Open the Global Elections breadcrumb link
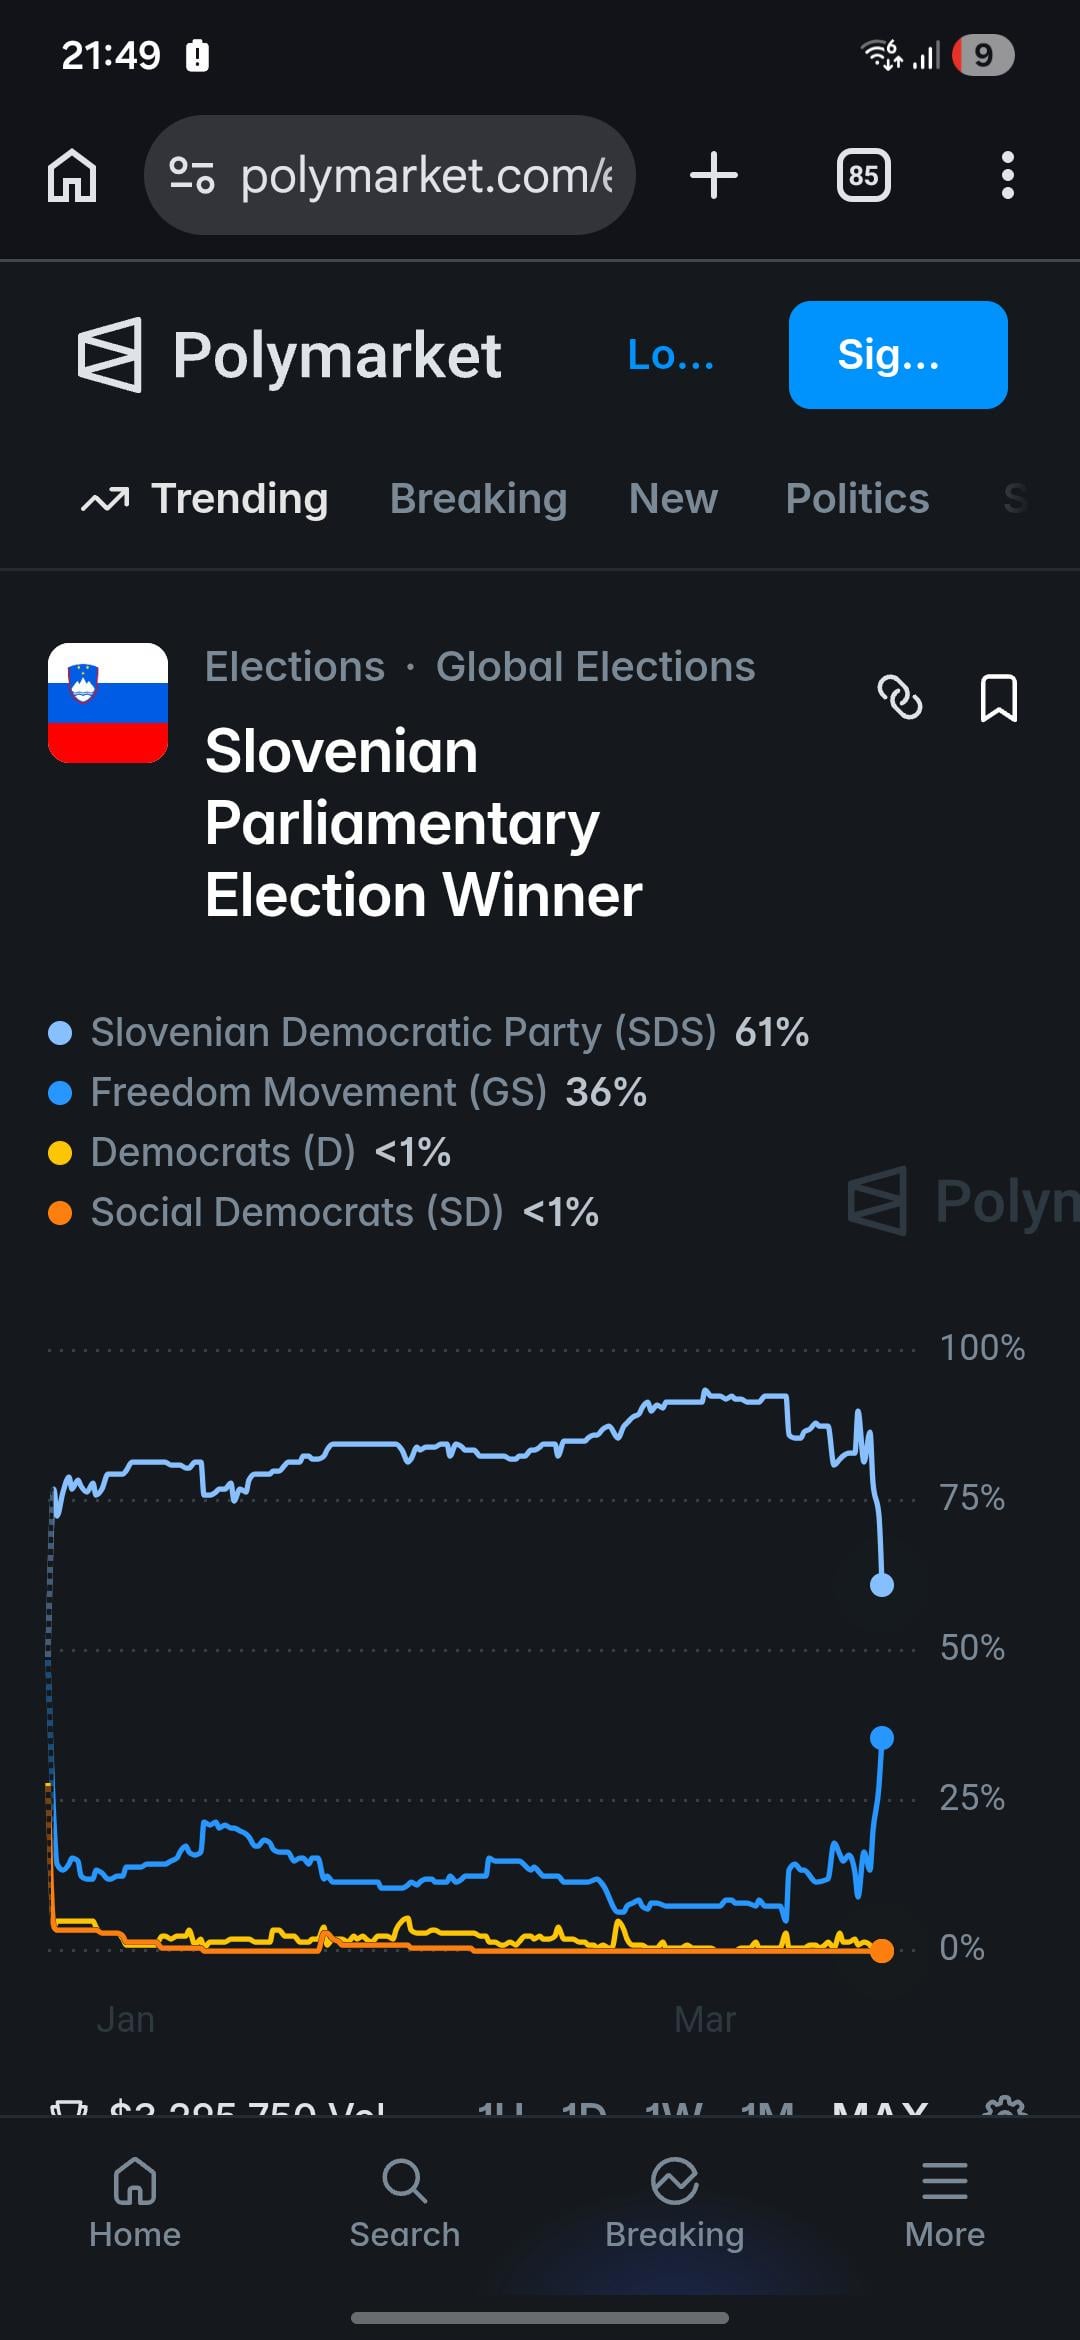This screenshot has width=1080, height=2340. click(595, 667)
